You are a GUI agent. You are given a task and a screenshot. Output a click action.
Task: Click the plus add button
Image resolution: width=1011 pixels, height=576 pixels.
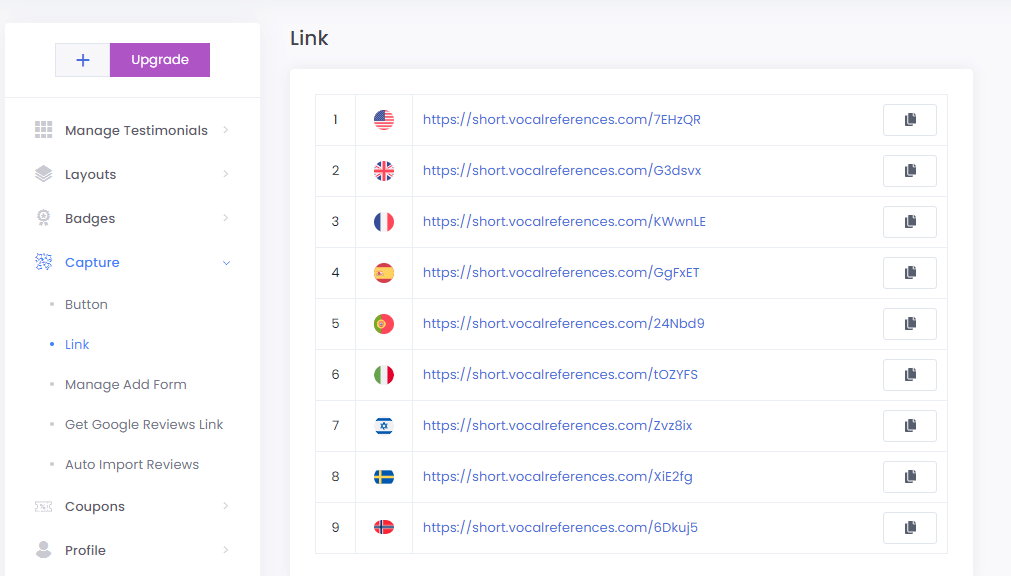pos(83,60)
